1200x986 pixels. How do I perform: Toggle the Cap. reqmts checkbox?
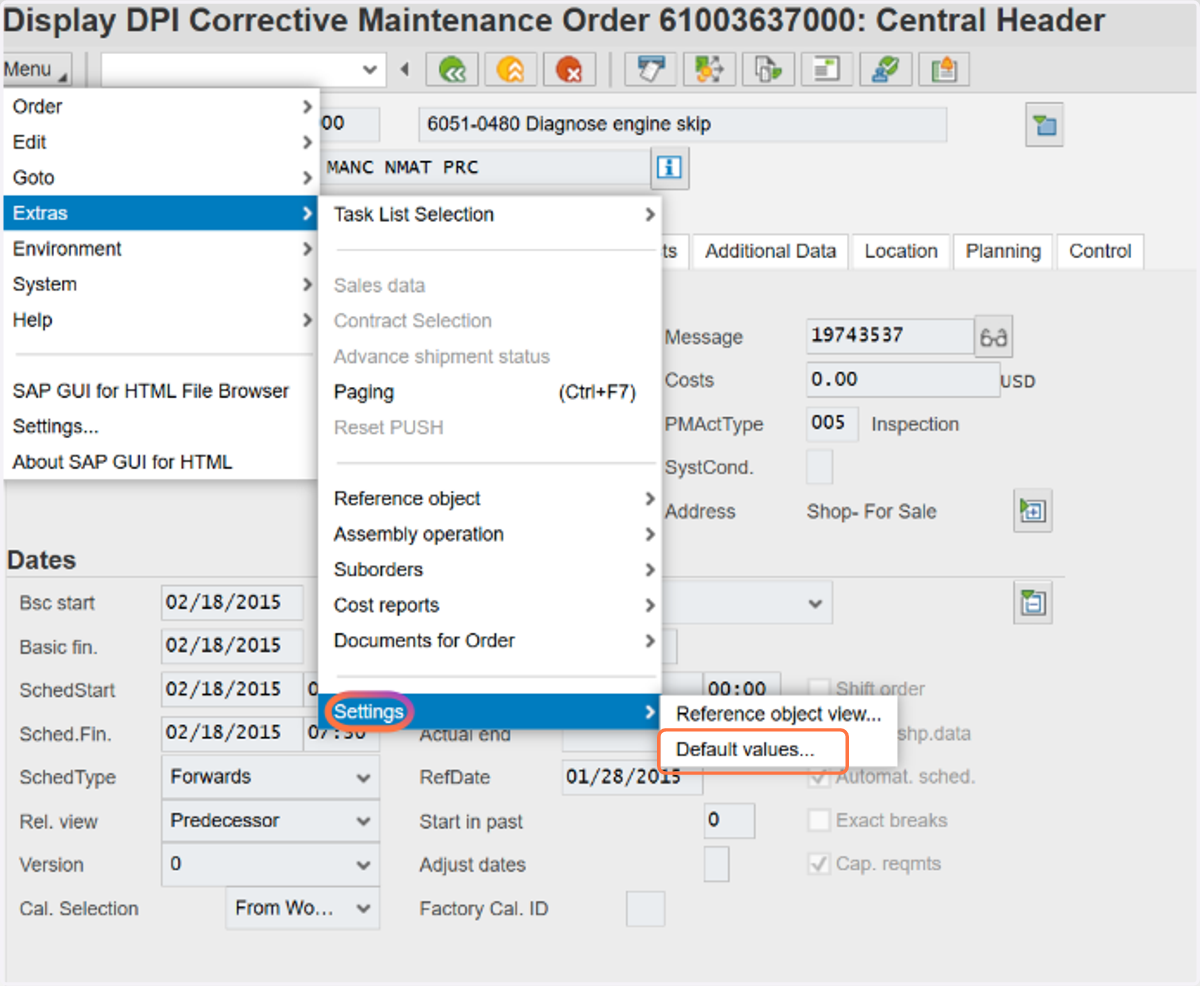(819, 864)
